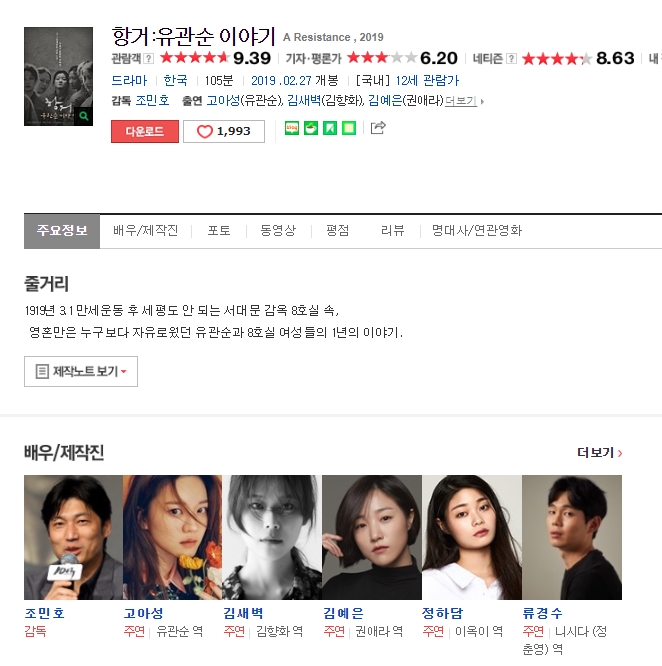Expand cast list with 더보기 beside actors
This screenshot has height=666, width=662.
(464, 101)
